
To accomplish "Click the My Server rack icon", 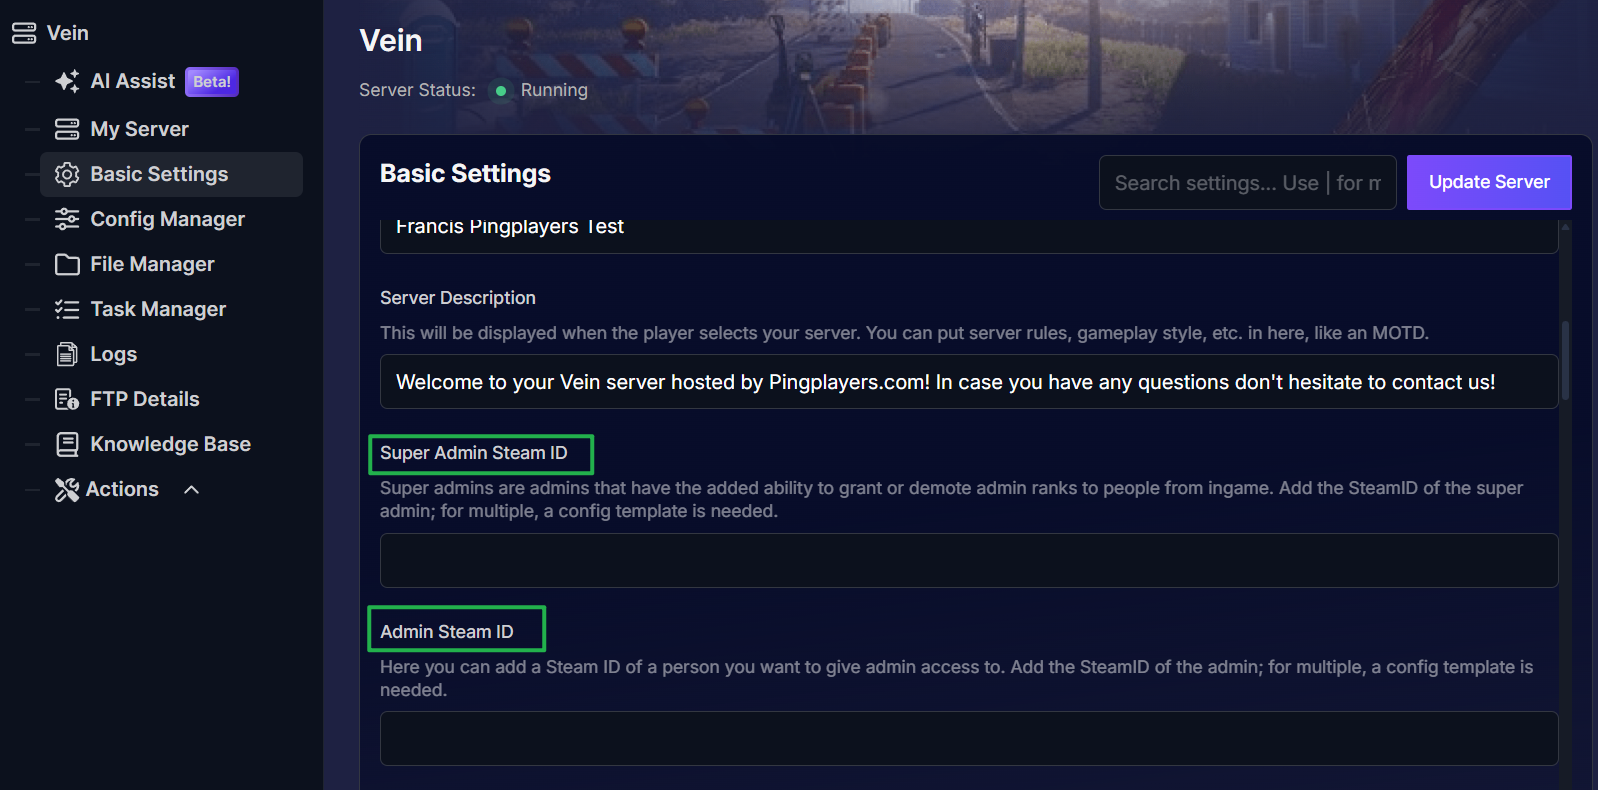I will [67, 129].
